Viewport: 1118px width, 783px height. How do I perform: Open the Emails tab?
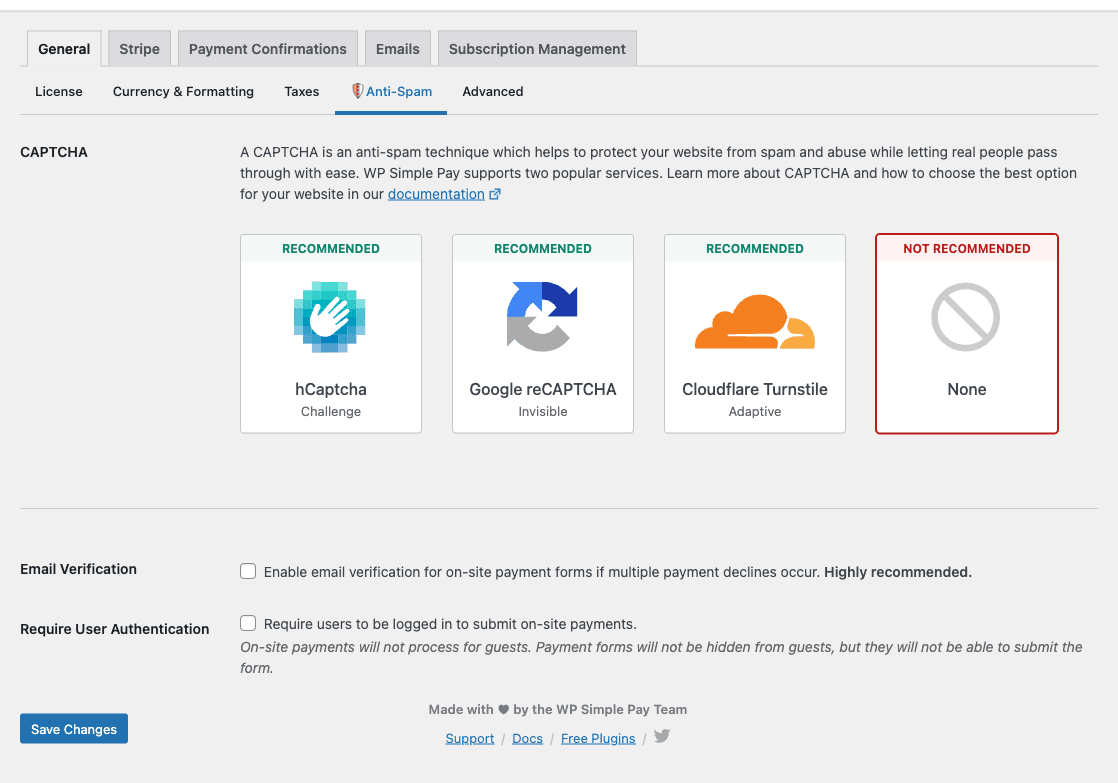pyautogui.click(x=397, y=48)
